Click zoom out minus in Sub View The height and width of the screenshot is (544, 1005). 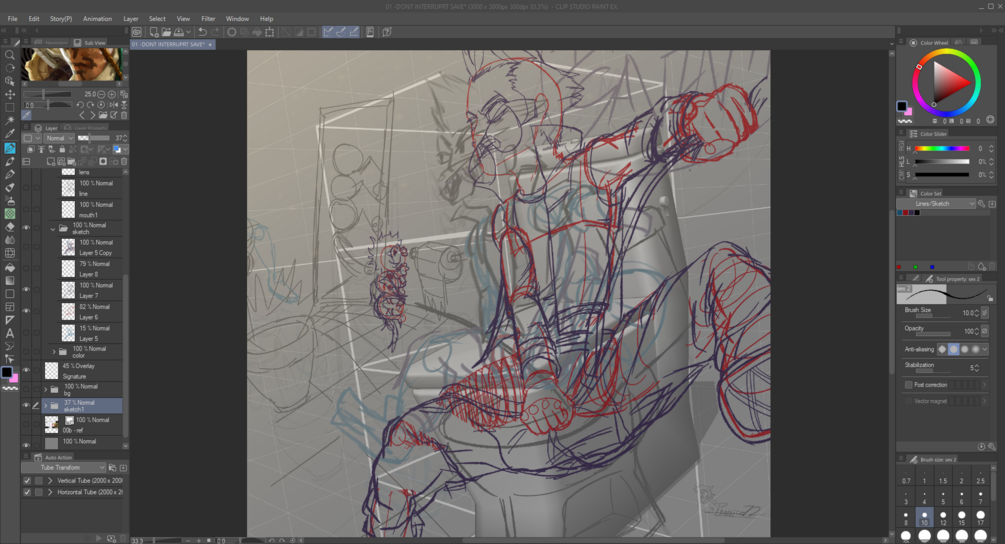coord(101,94)
